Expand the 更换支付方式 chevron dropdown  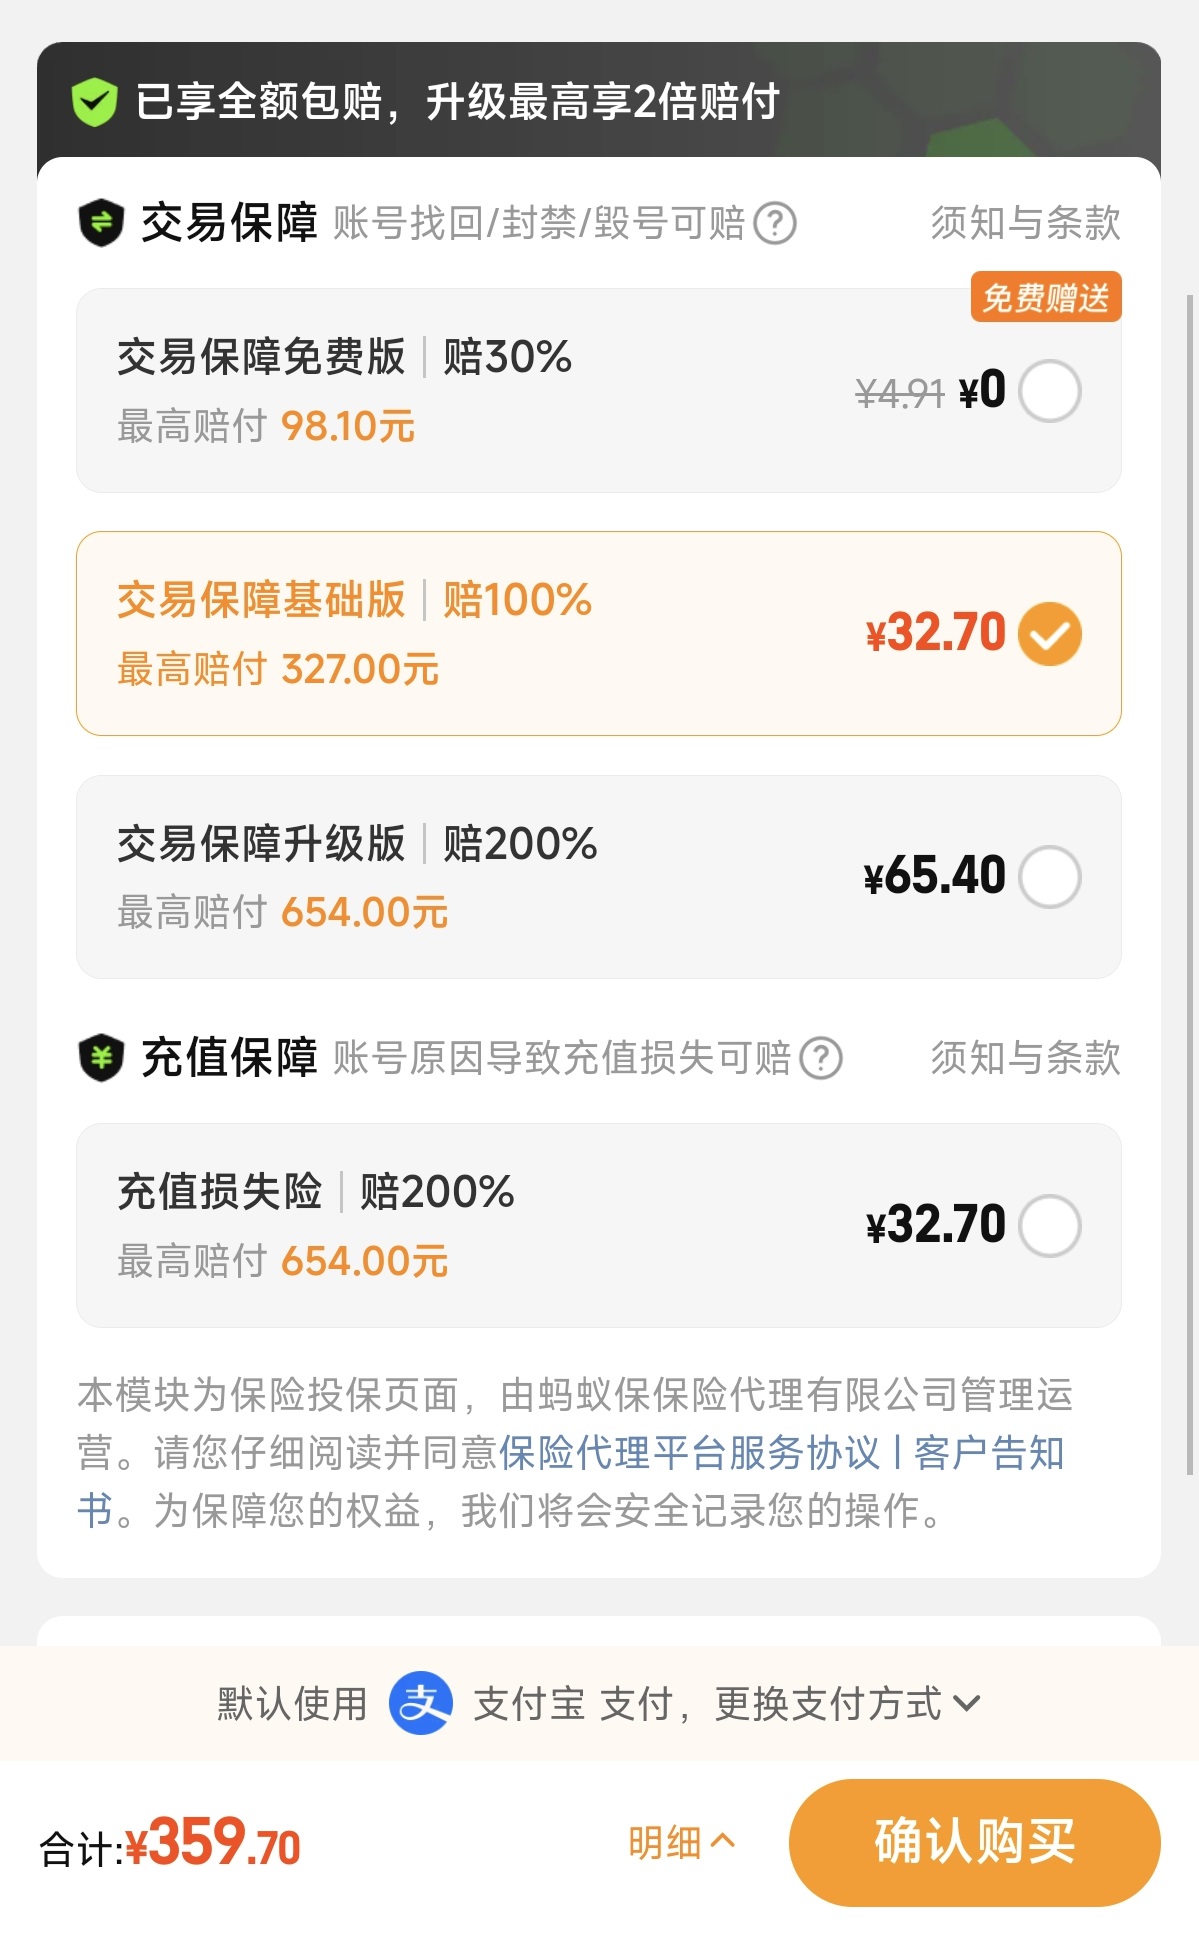point(967,1703)
